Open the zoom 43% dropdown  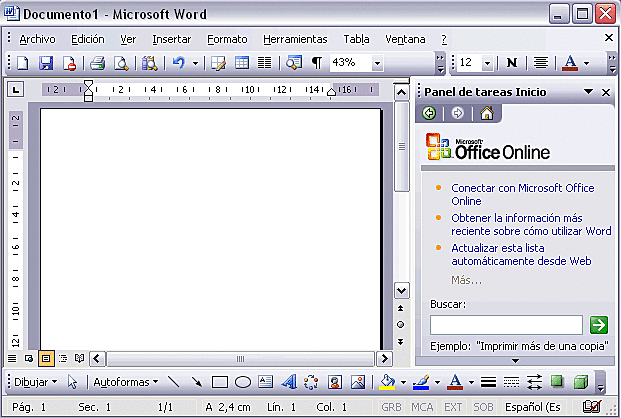(x=377, y=63)
